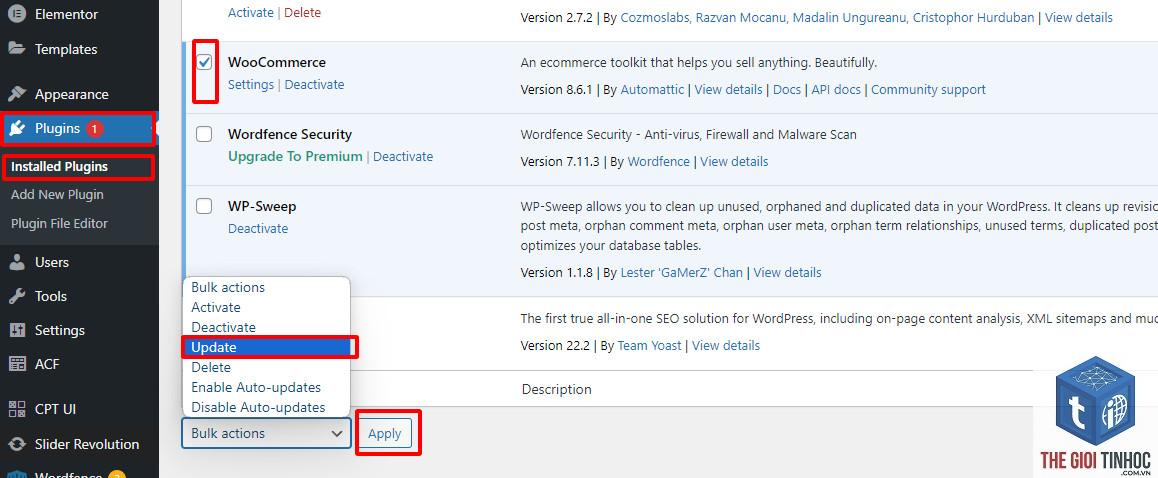This screenshot has height=478, width=1158.
Task: Click the Appearance paintbrush icon
Action: tap(16, 94)
